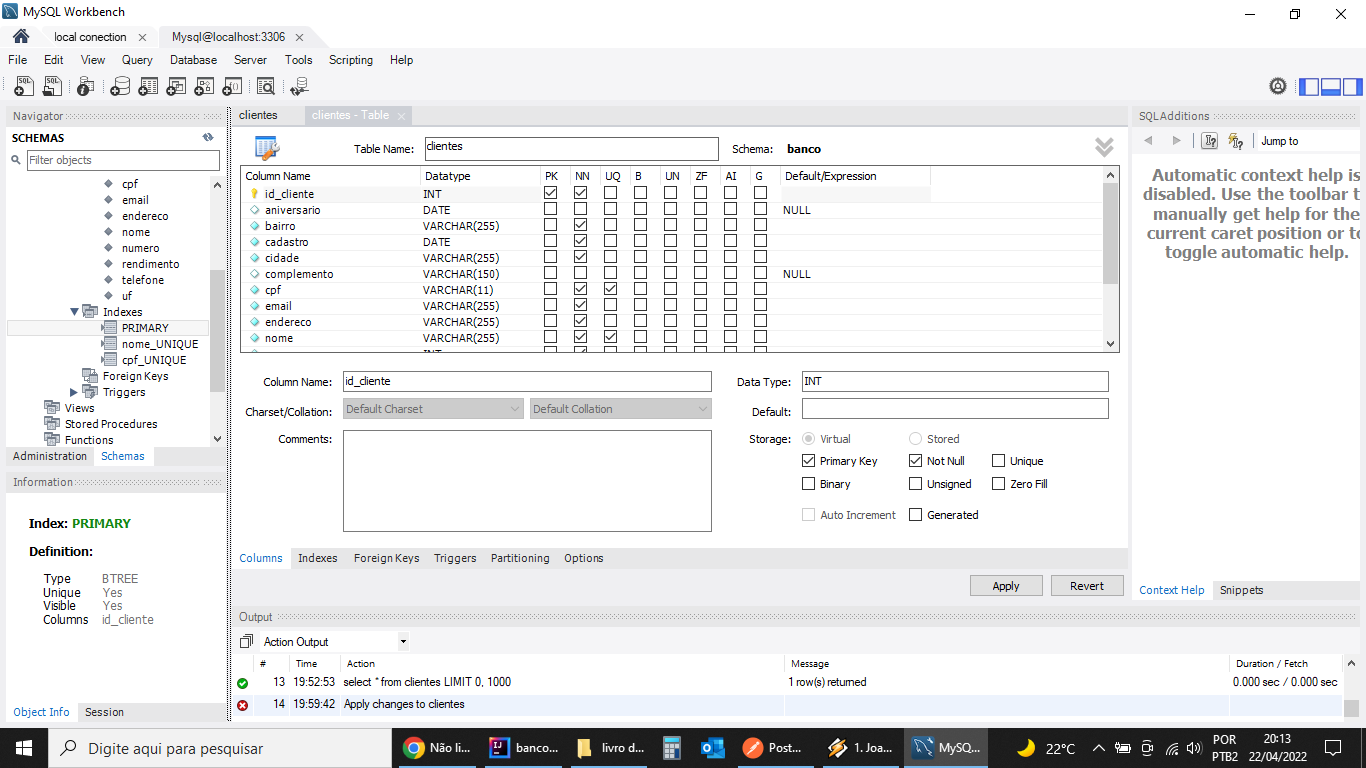
Task: Open an SQL script file icon
Action: [52, 87]
